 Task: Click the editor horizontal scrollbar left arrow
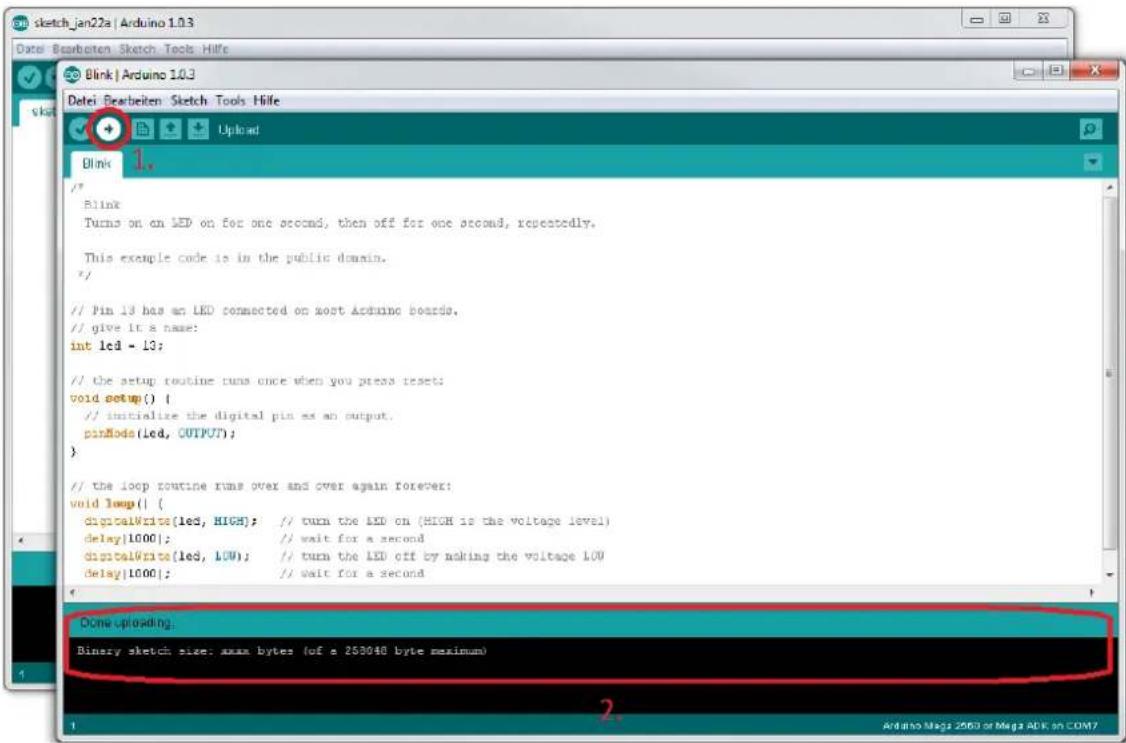pos(71,593)
